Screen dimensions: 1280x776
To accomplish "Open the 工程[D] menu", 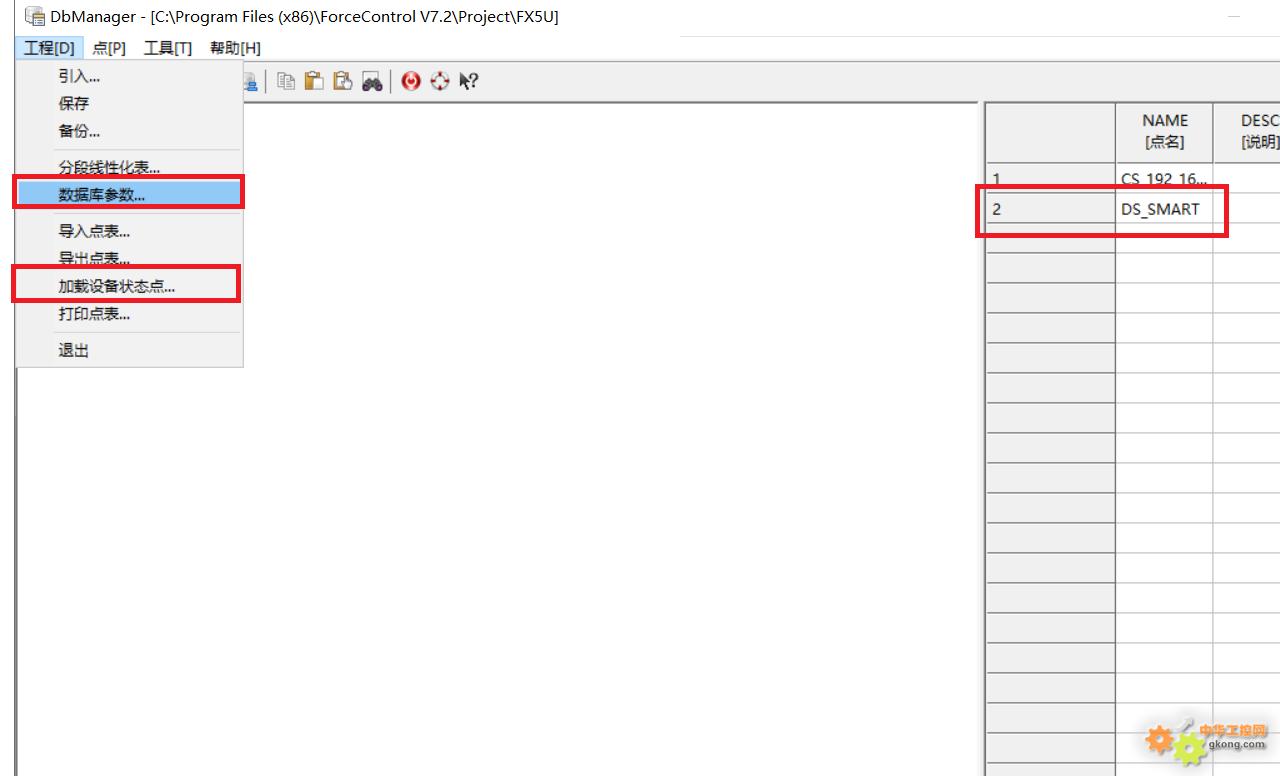I will pos(50,48).
